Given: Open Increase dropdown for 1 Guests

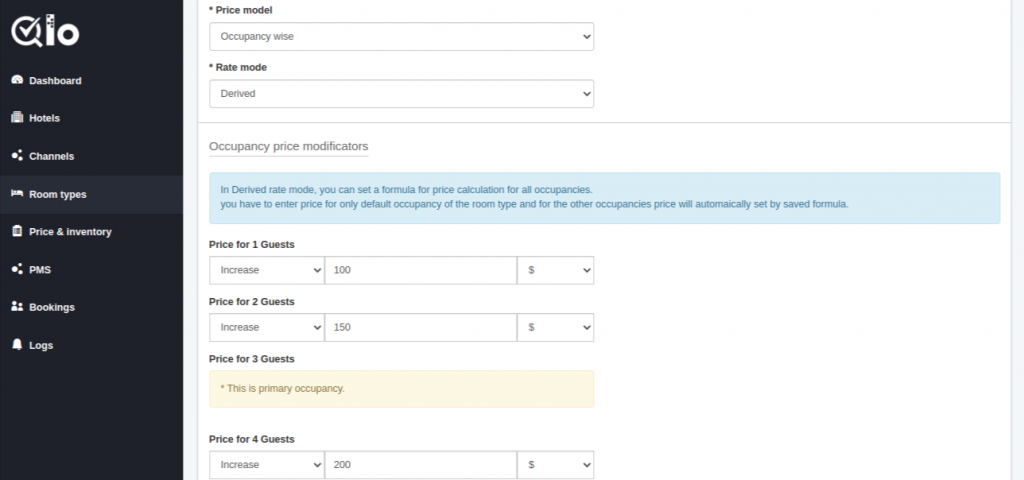Looking at the screenshot, I should (x=266, y=270).
